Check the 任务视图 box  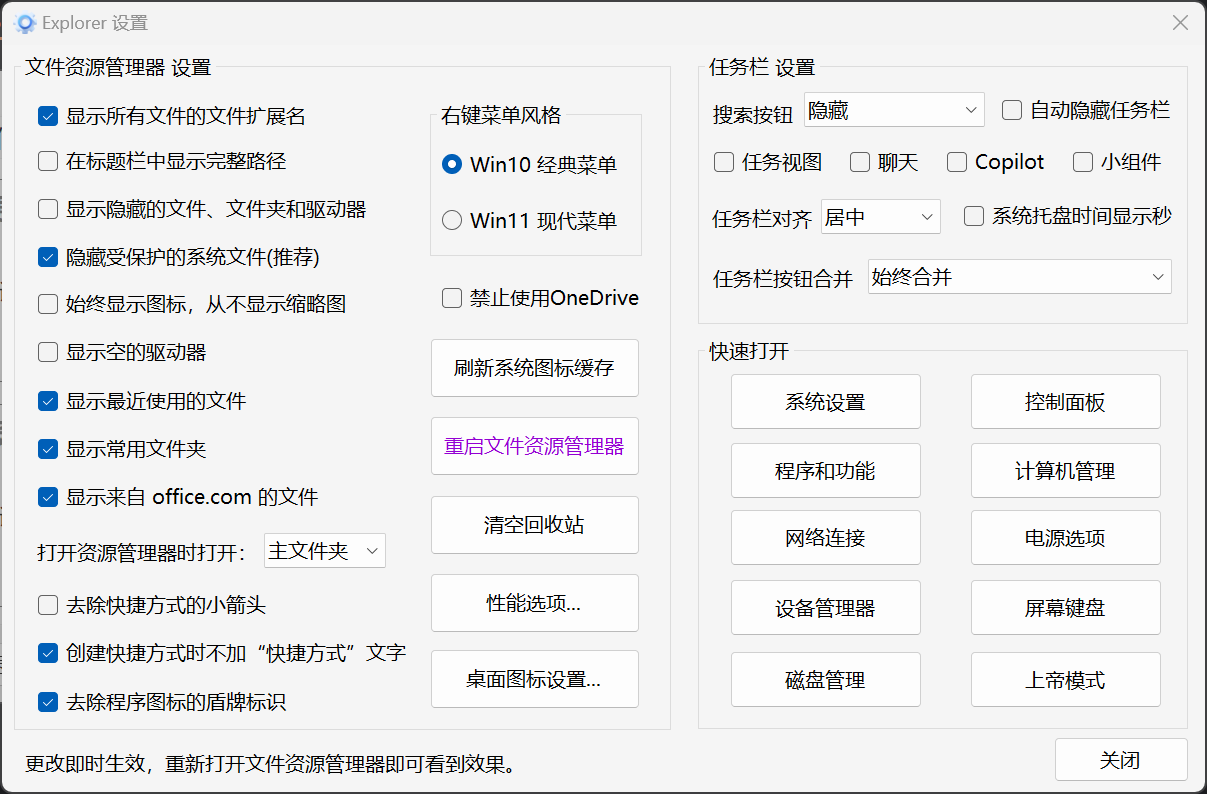pyautogui.click(x=724, y=162)
